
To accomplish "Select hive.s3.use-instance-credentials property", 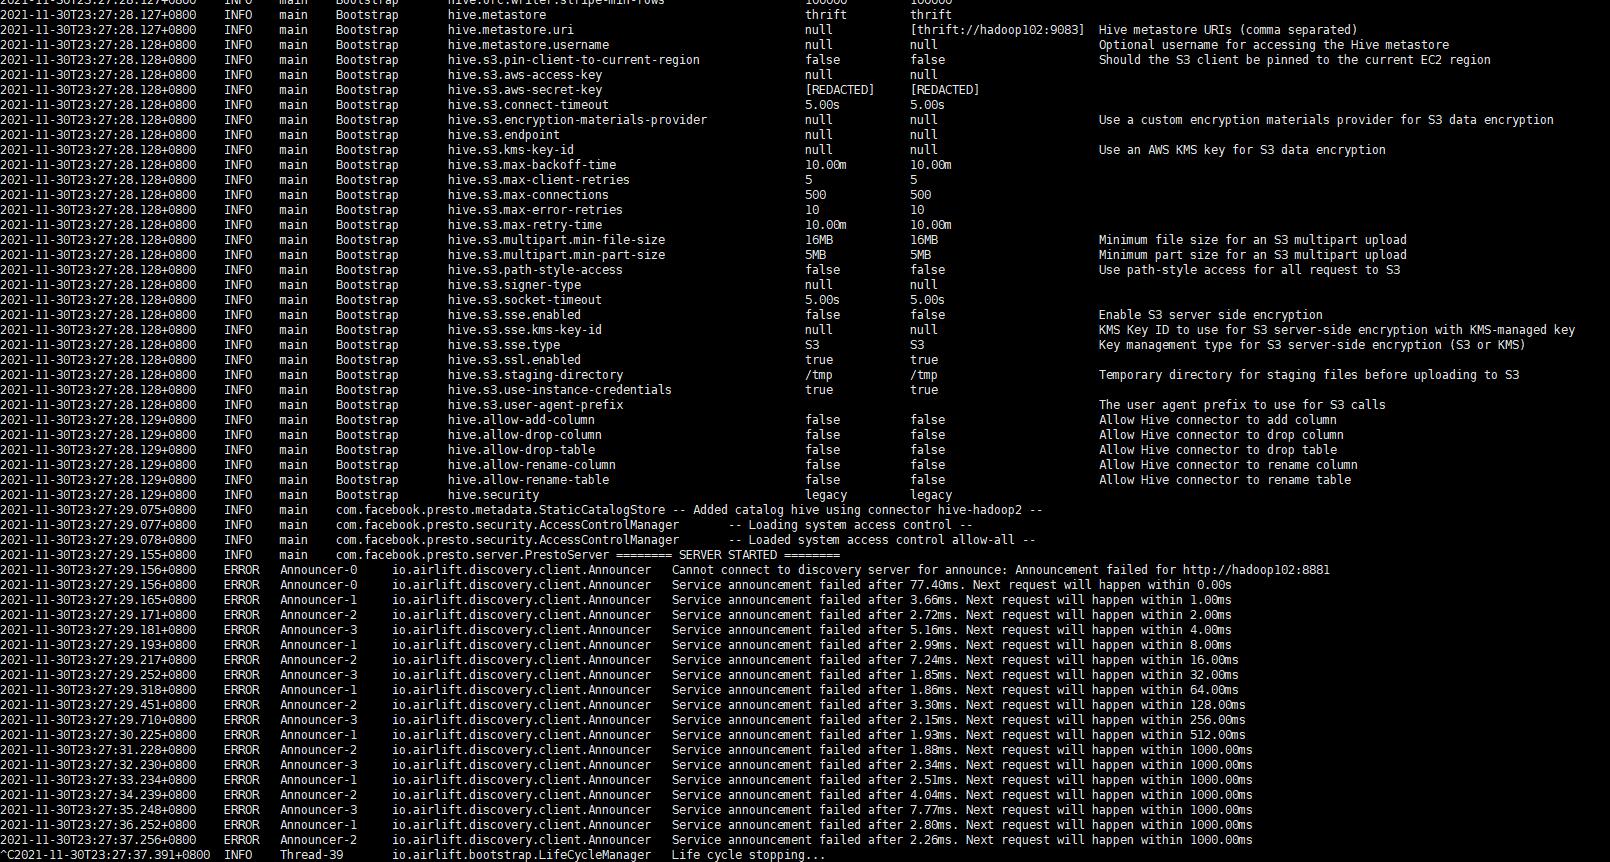I will [x=560, y=390].
